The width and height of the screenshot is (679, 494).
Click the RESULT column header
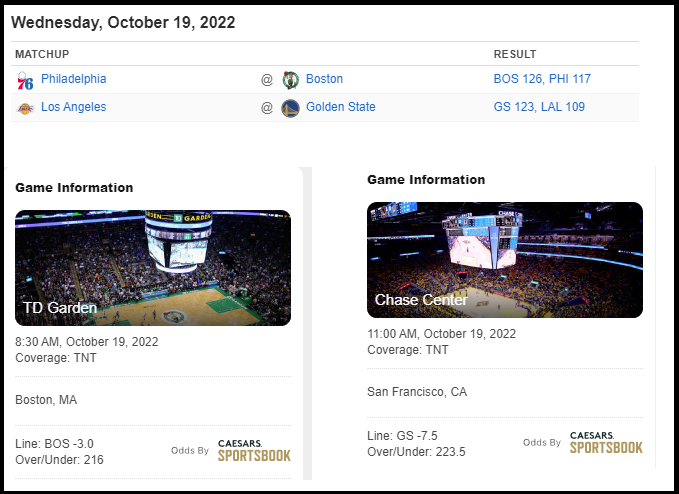point(515,54)
